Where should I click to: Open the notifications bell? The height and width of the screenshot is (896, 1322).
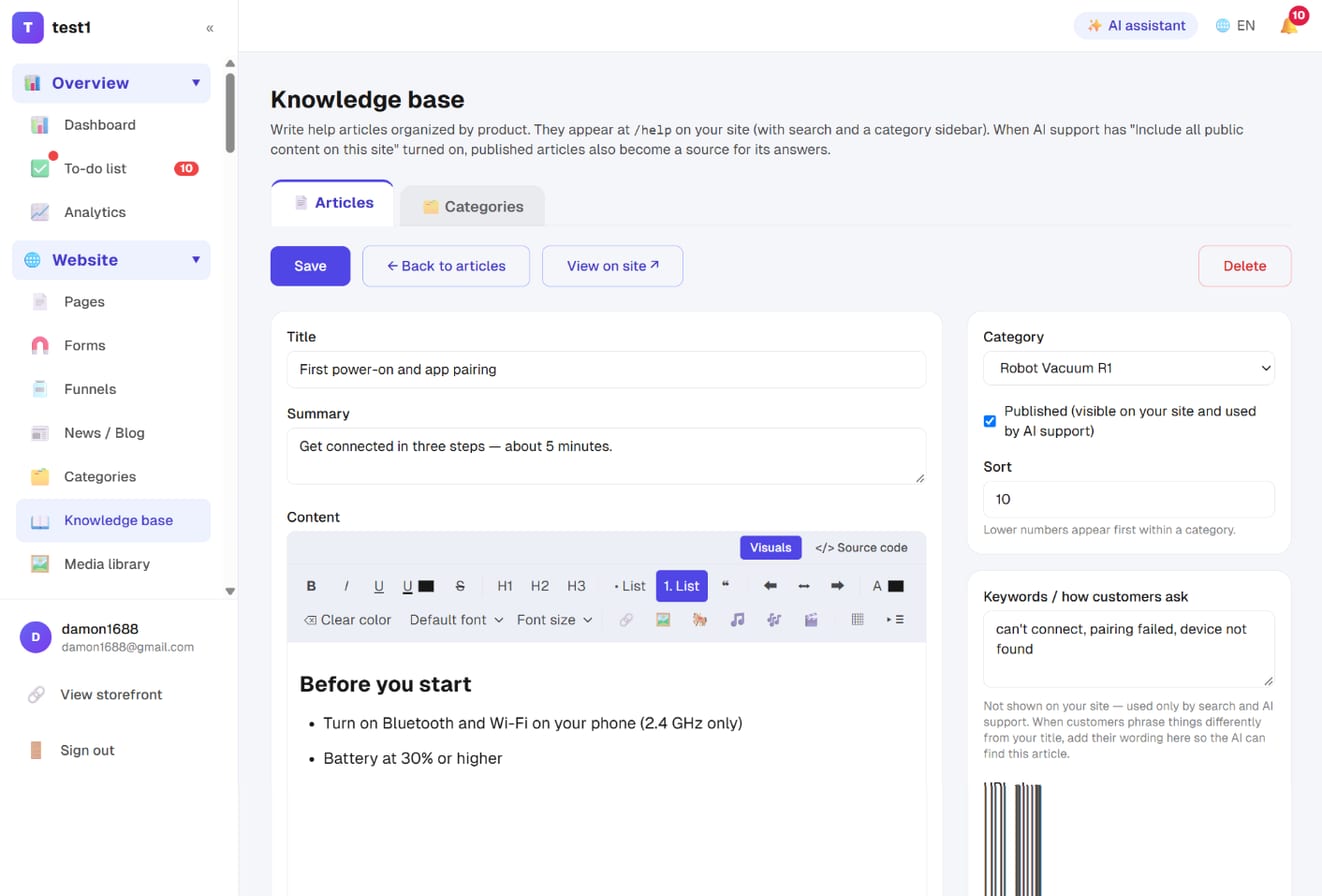coord(1289,25)
